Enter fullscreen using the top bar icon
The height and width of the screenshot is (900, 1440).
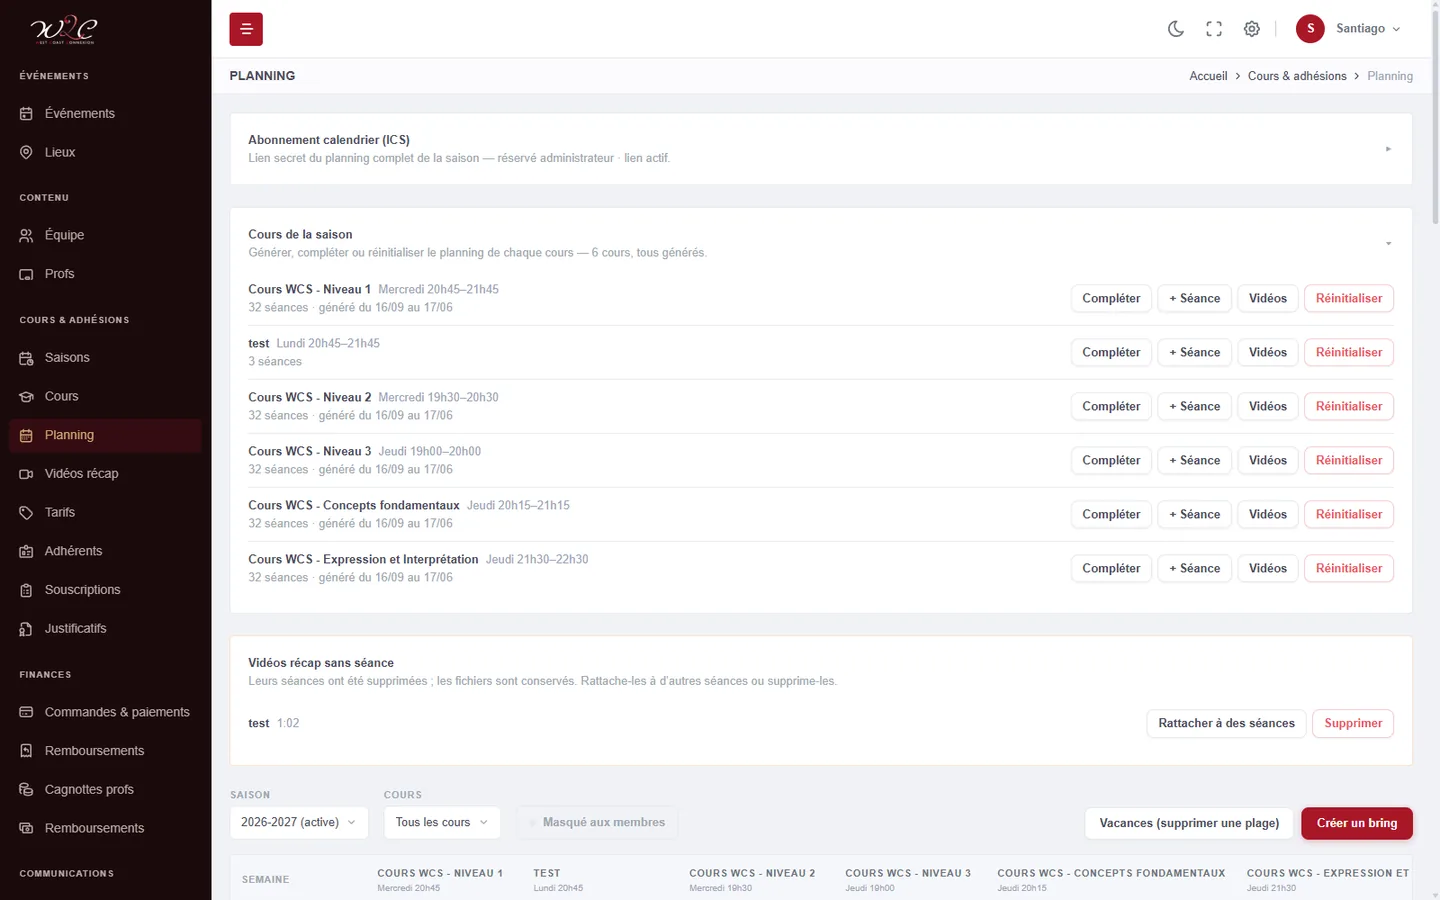pyautogui.click(x=1214, y=29)
